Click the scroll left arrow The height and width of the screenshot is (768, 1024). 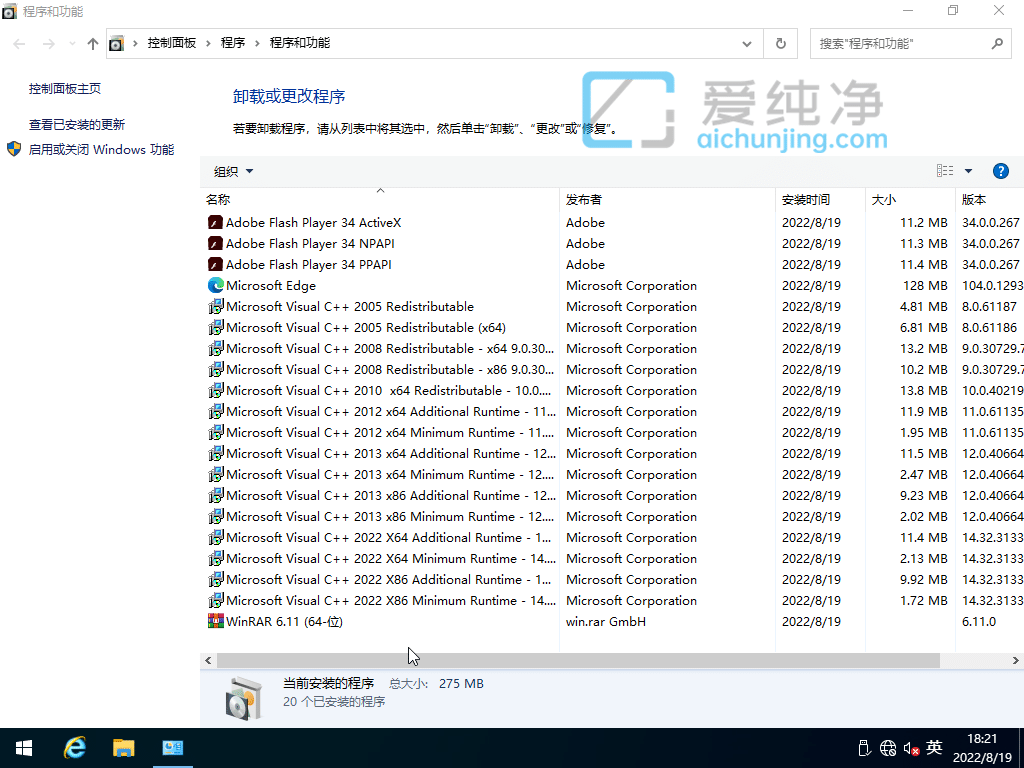[x=208, y=660]
